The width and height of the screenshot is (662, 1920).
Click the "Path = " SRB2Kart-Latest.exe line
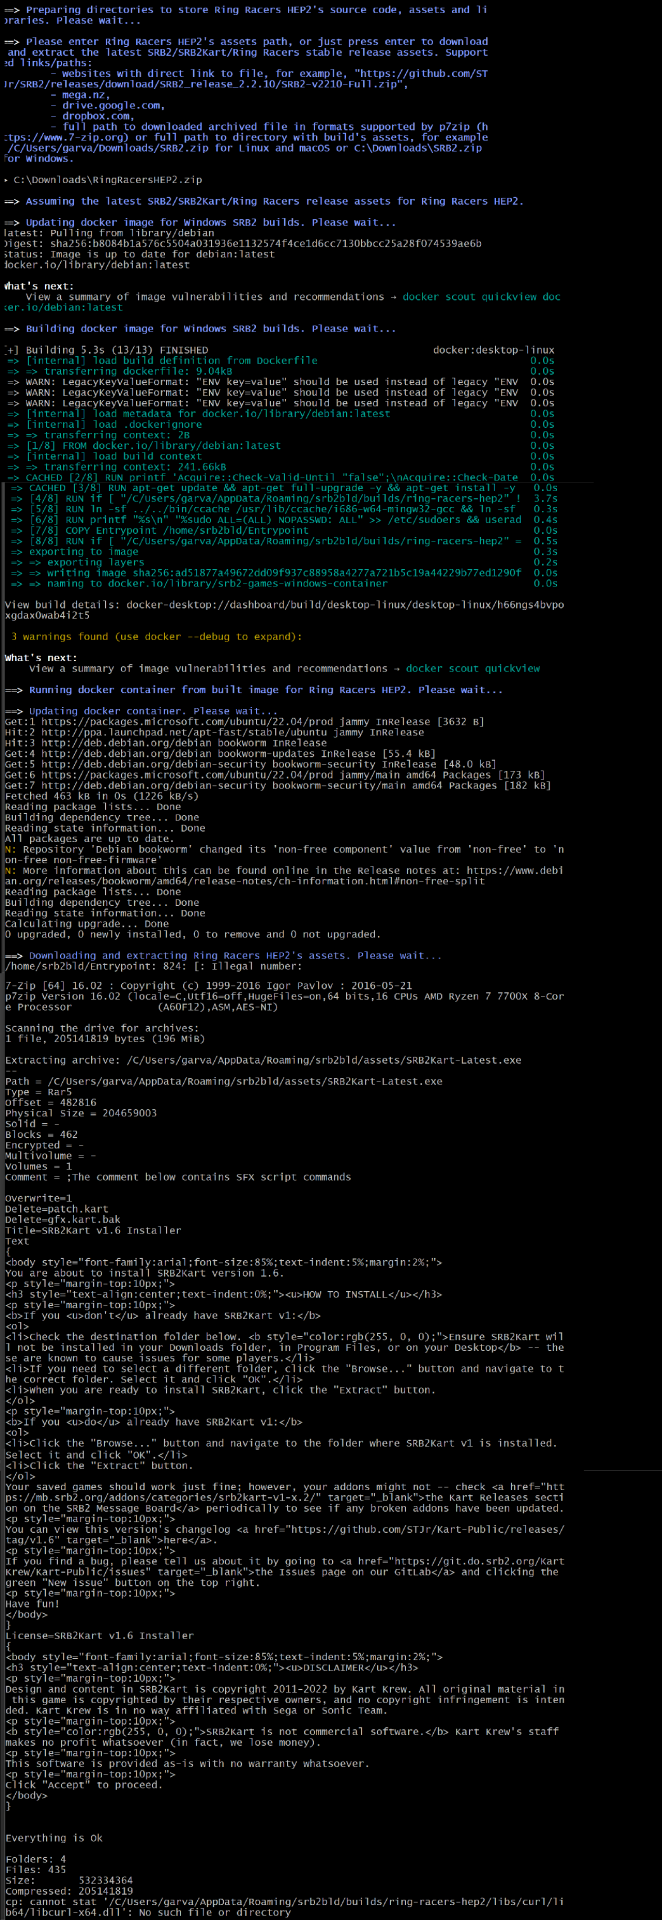[x=223, y=1081]
